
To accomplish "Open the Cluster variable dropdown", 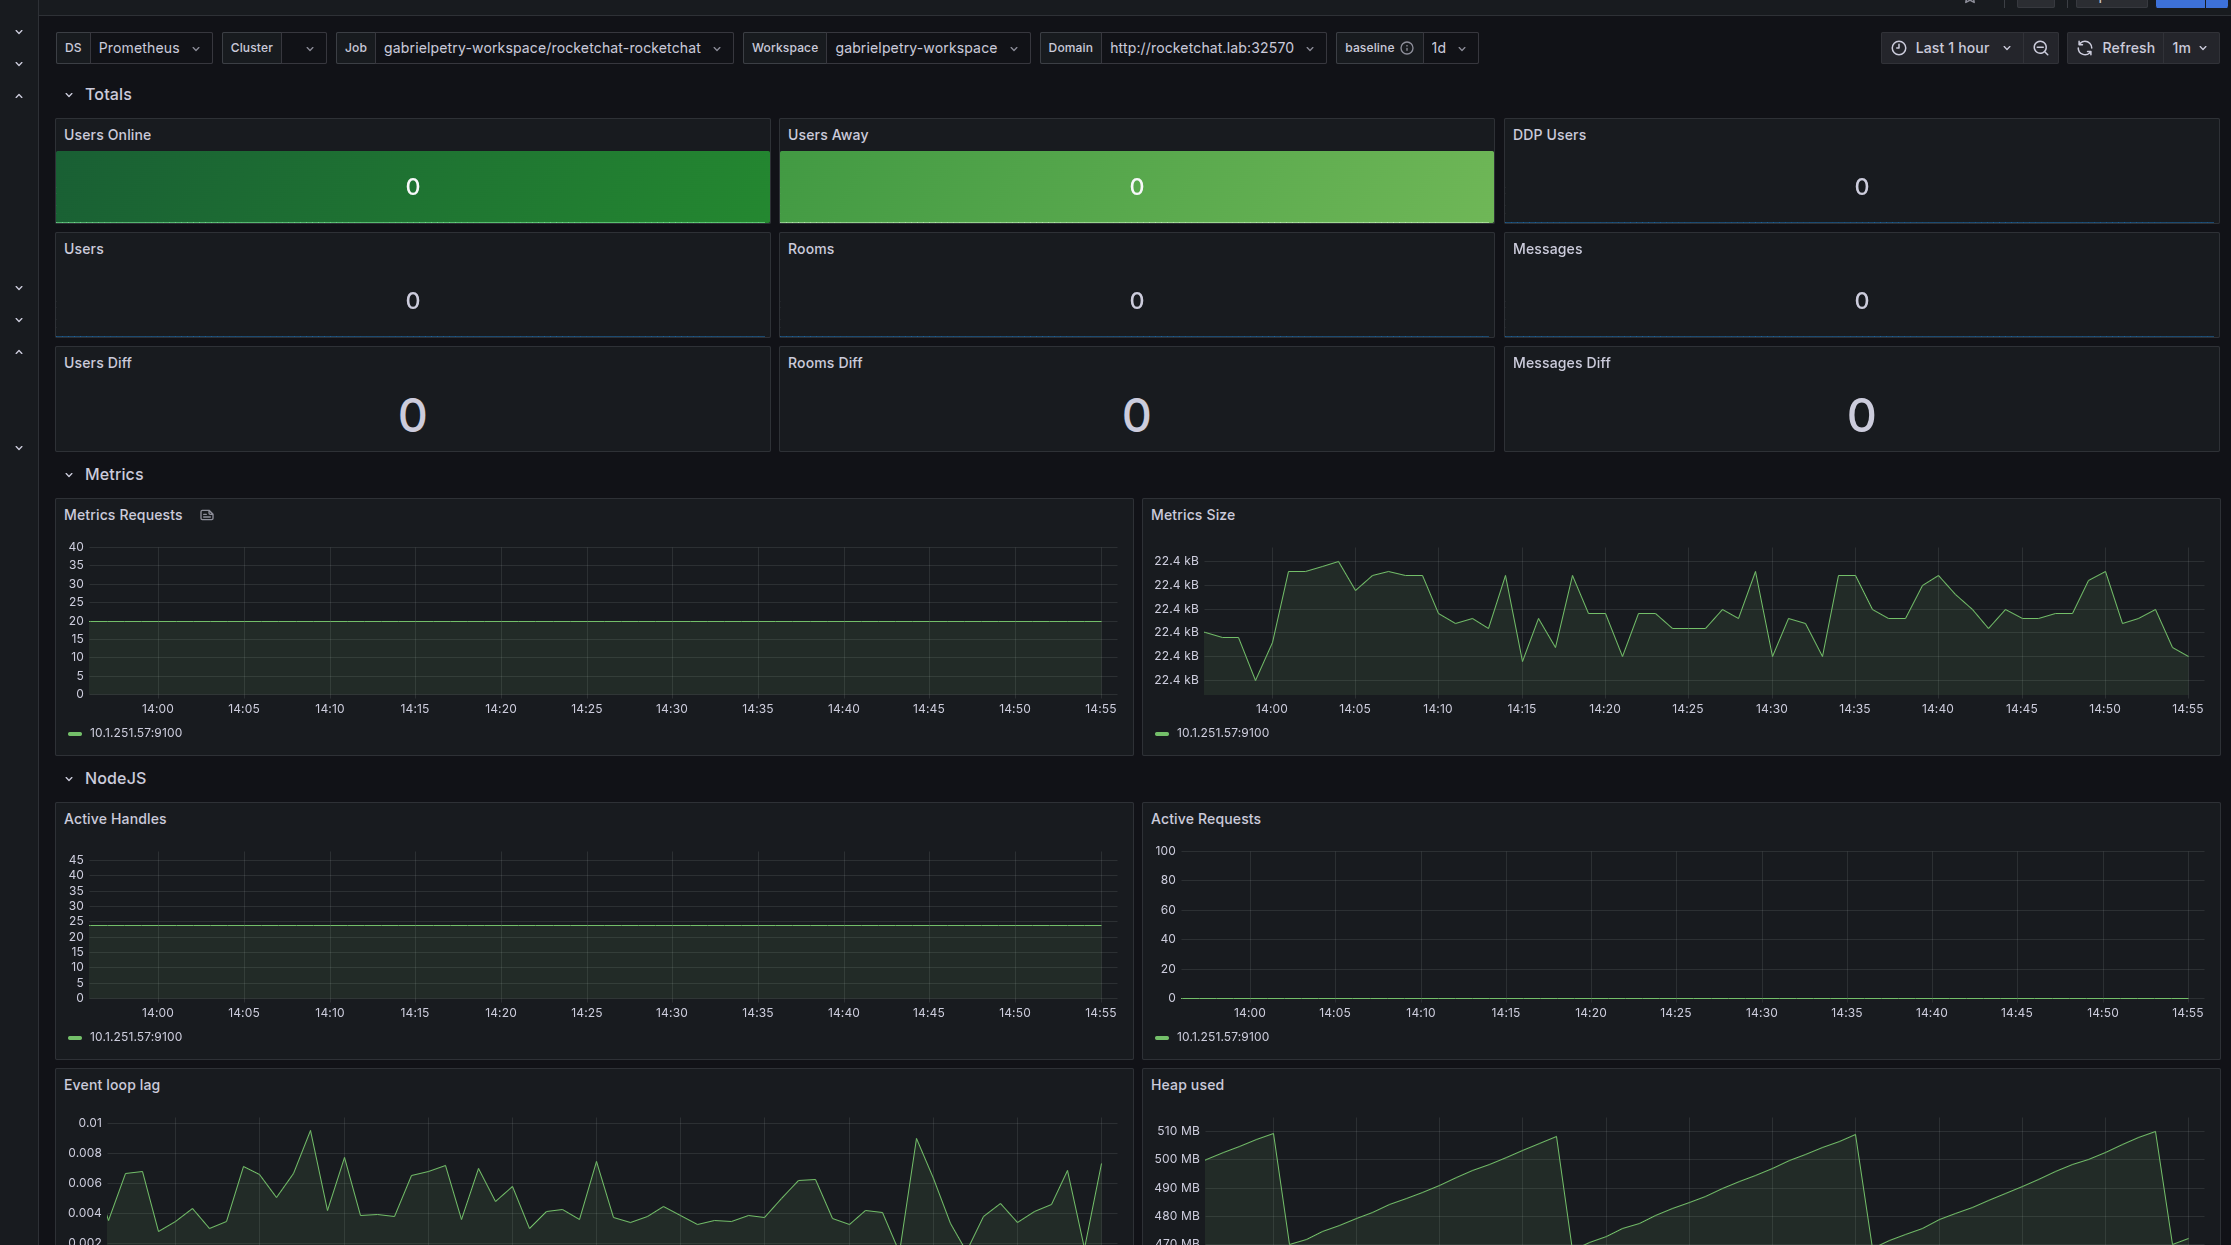I will 303,48.
